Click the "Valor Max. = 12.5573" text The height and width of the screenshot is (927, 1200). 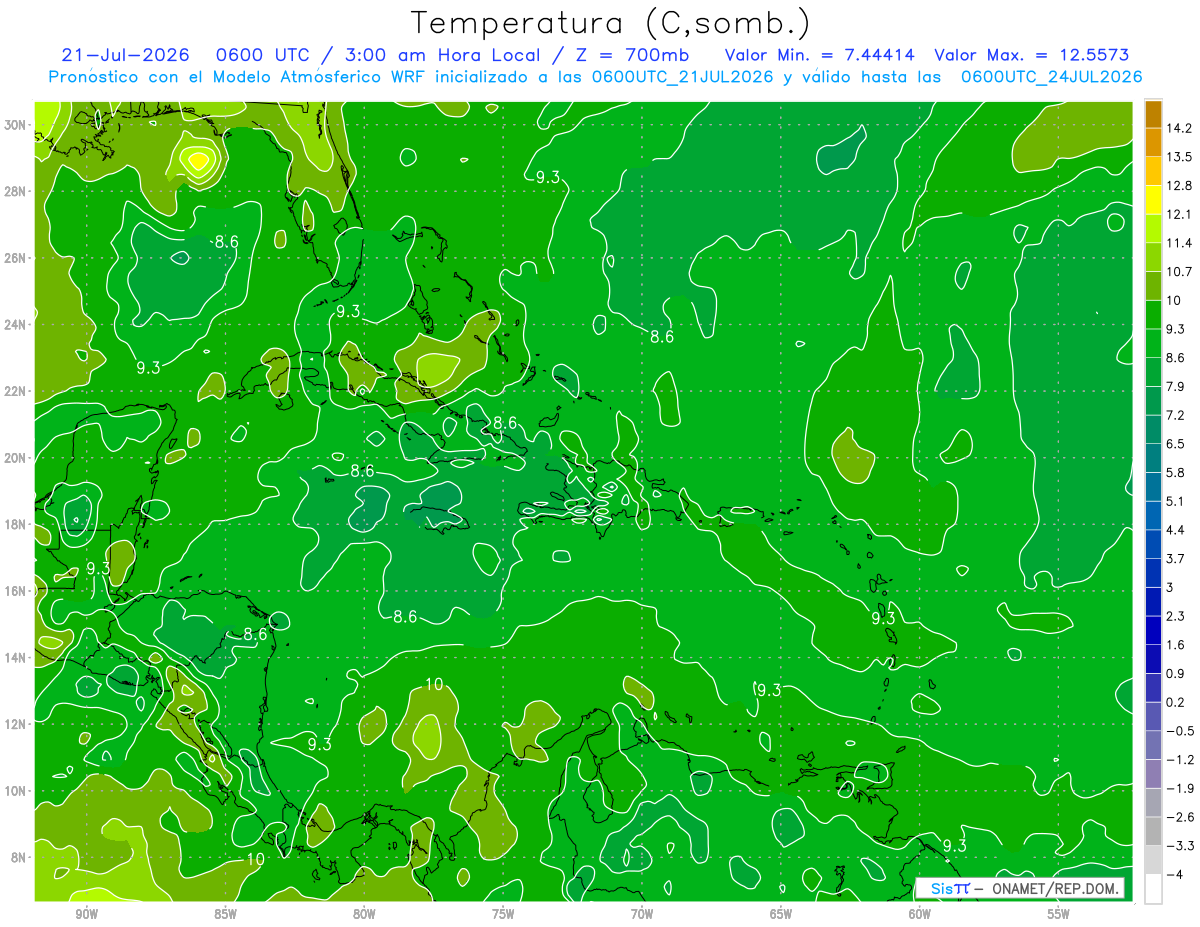coord(1034,55)
